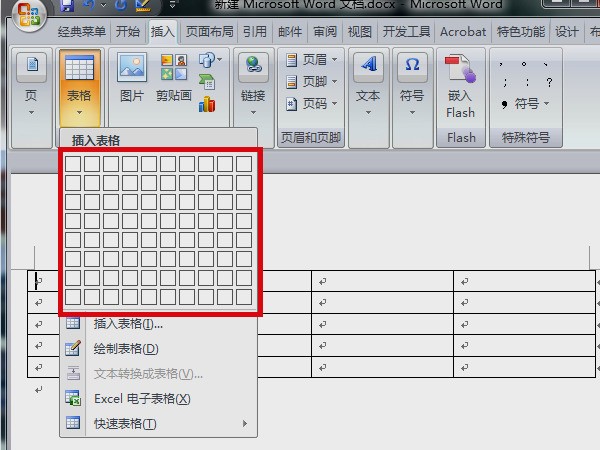Open the Footer dropdown
The image size is (600, 450).
coord(311,82)
